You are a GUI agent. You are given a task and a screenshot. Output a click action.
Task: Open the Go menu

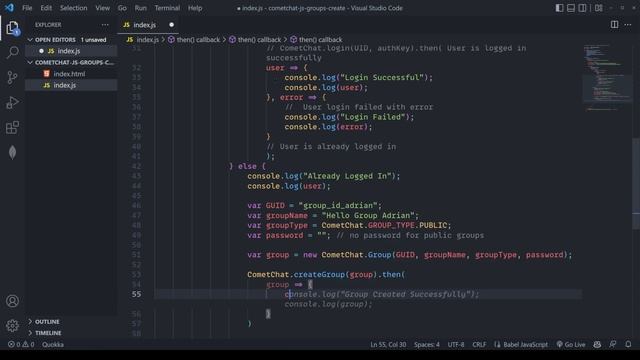pos(122,8)
